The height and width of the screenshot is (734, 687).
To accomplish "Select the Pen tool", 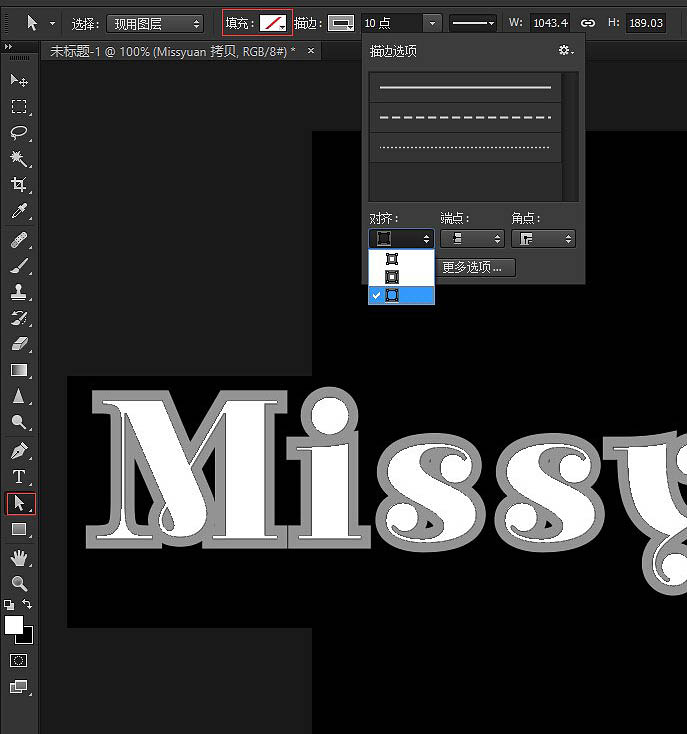I will click(19, 451).
